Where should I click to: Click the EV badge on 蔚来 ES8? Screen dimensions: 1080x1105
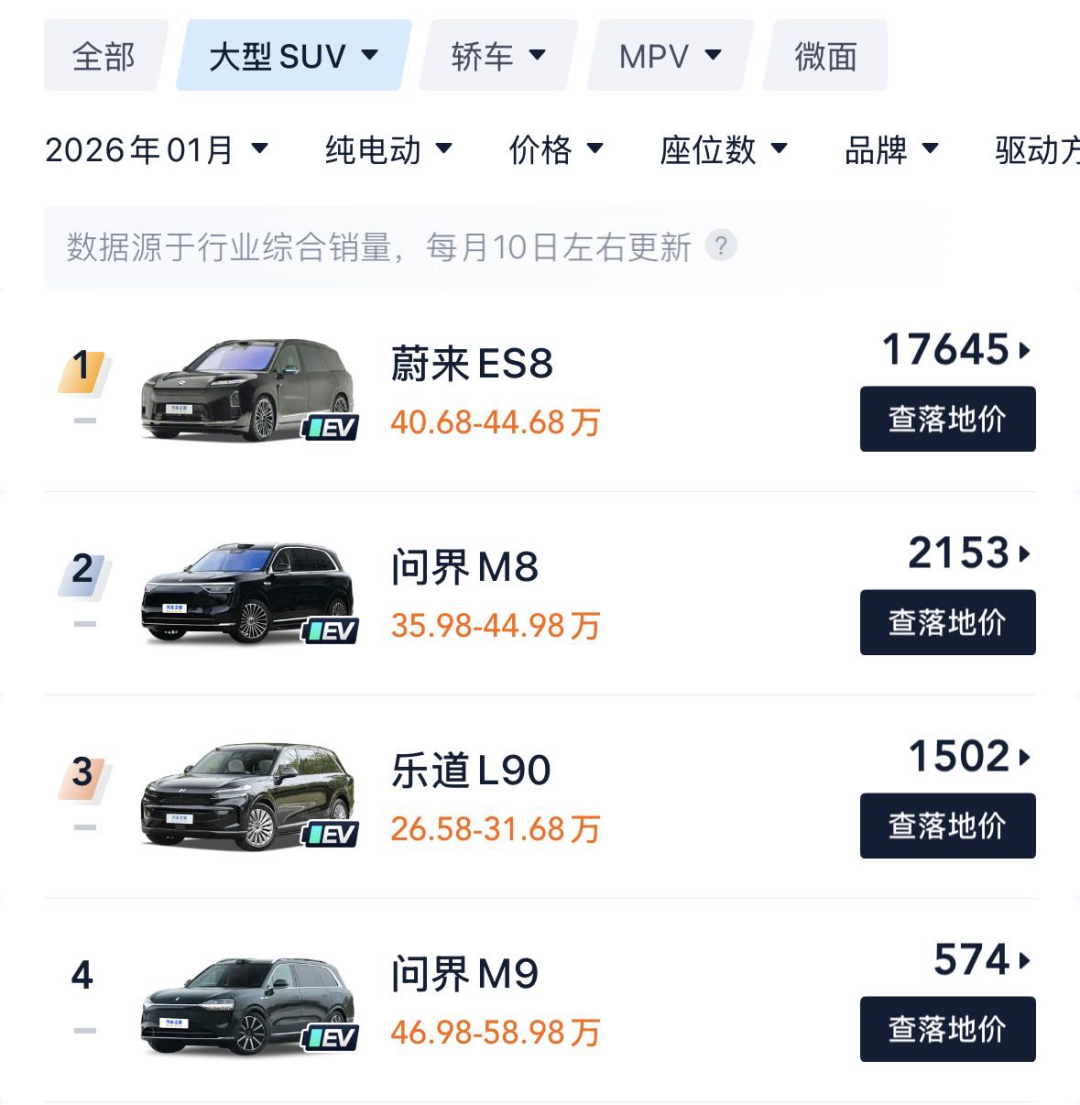(x=331, y=427)
